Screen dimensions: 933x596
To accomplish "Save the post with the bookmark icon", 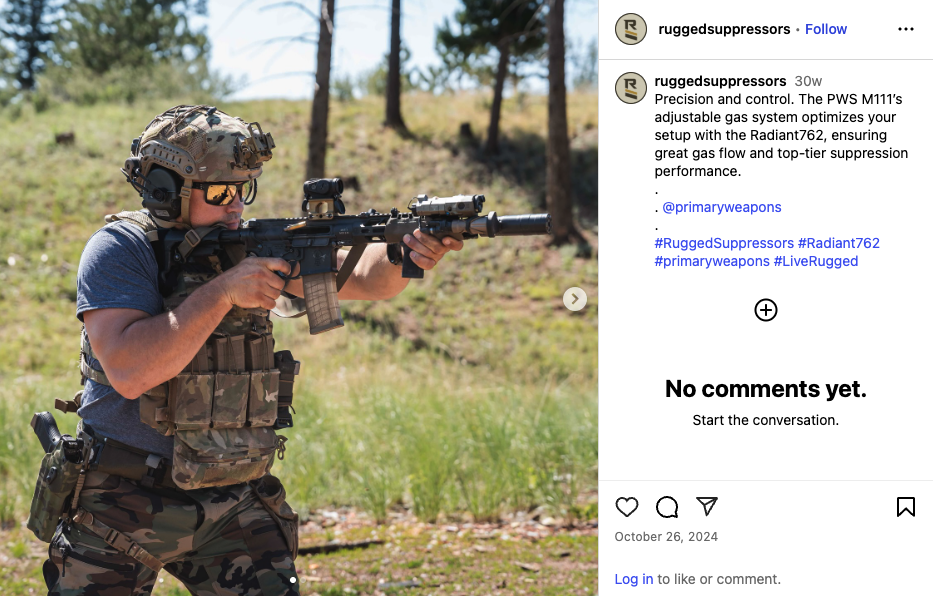I will 906,507.
